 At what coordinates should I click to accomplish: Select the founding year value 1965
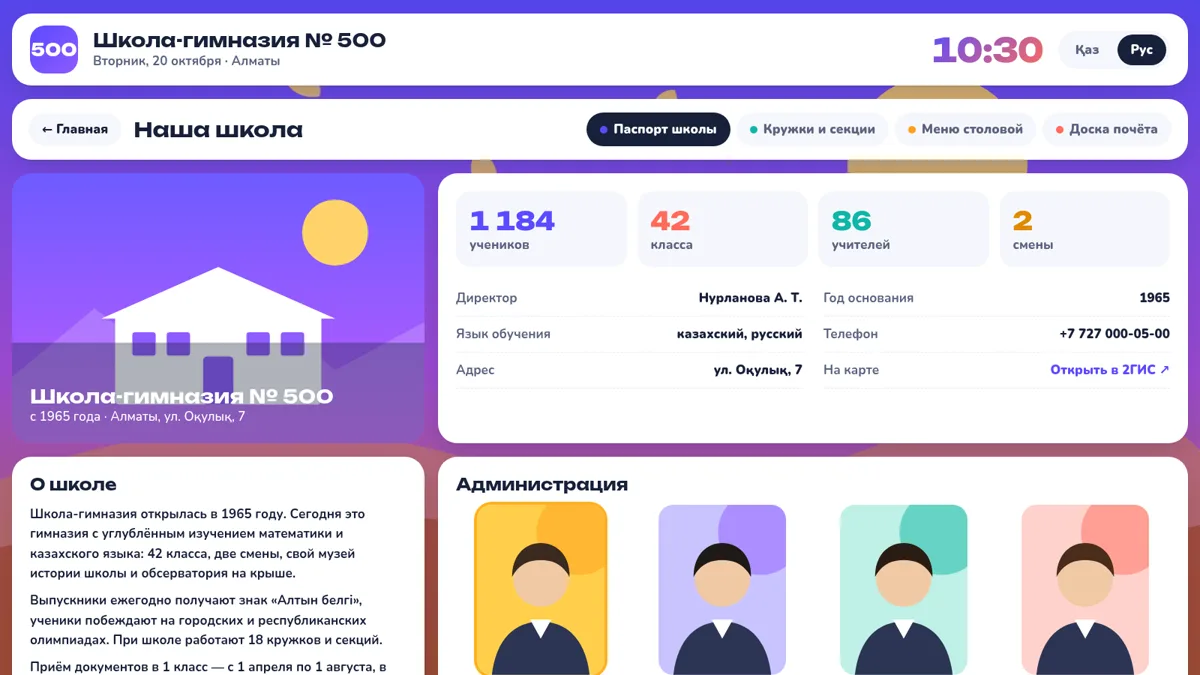pos(1154,298)
